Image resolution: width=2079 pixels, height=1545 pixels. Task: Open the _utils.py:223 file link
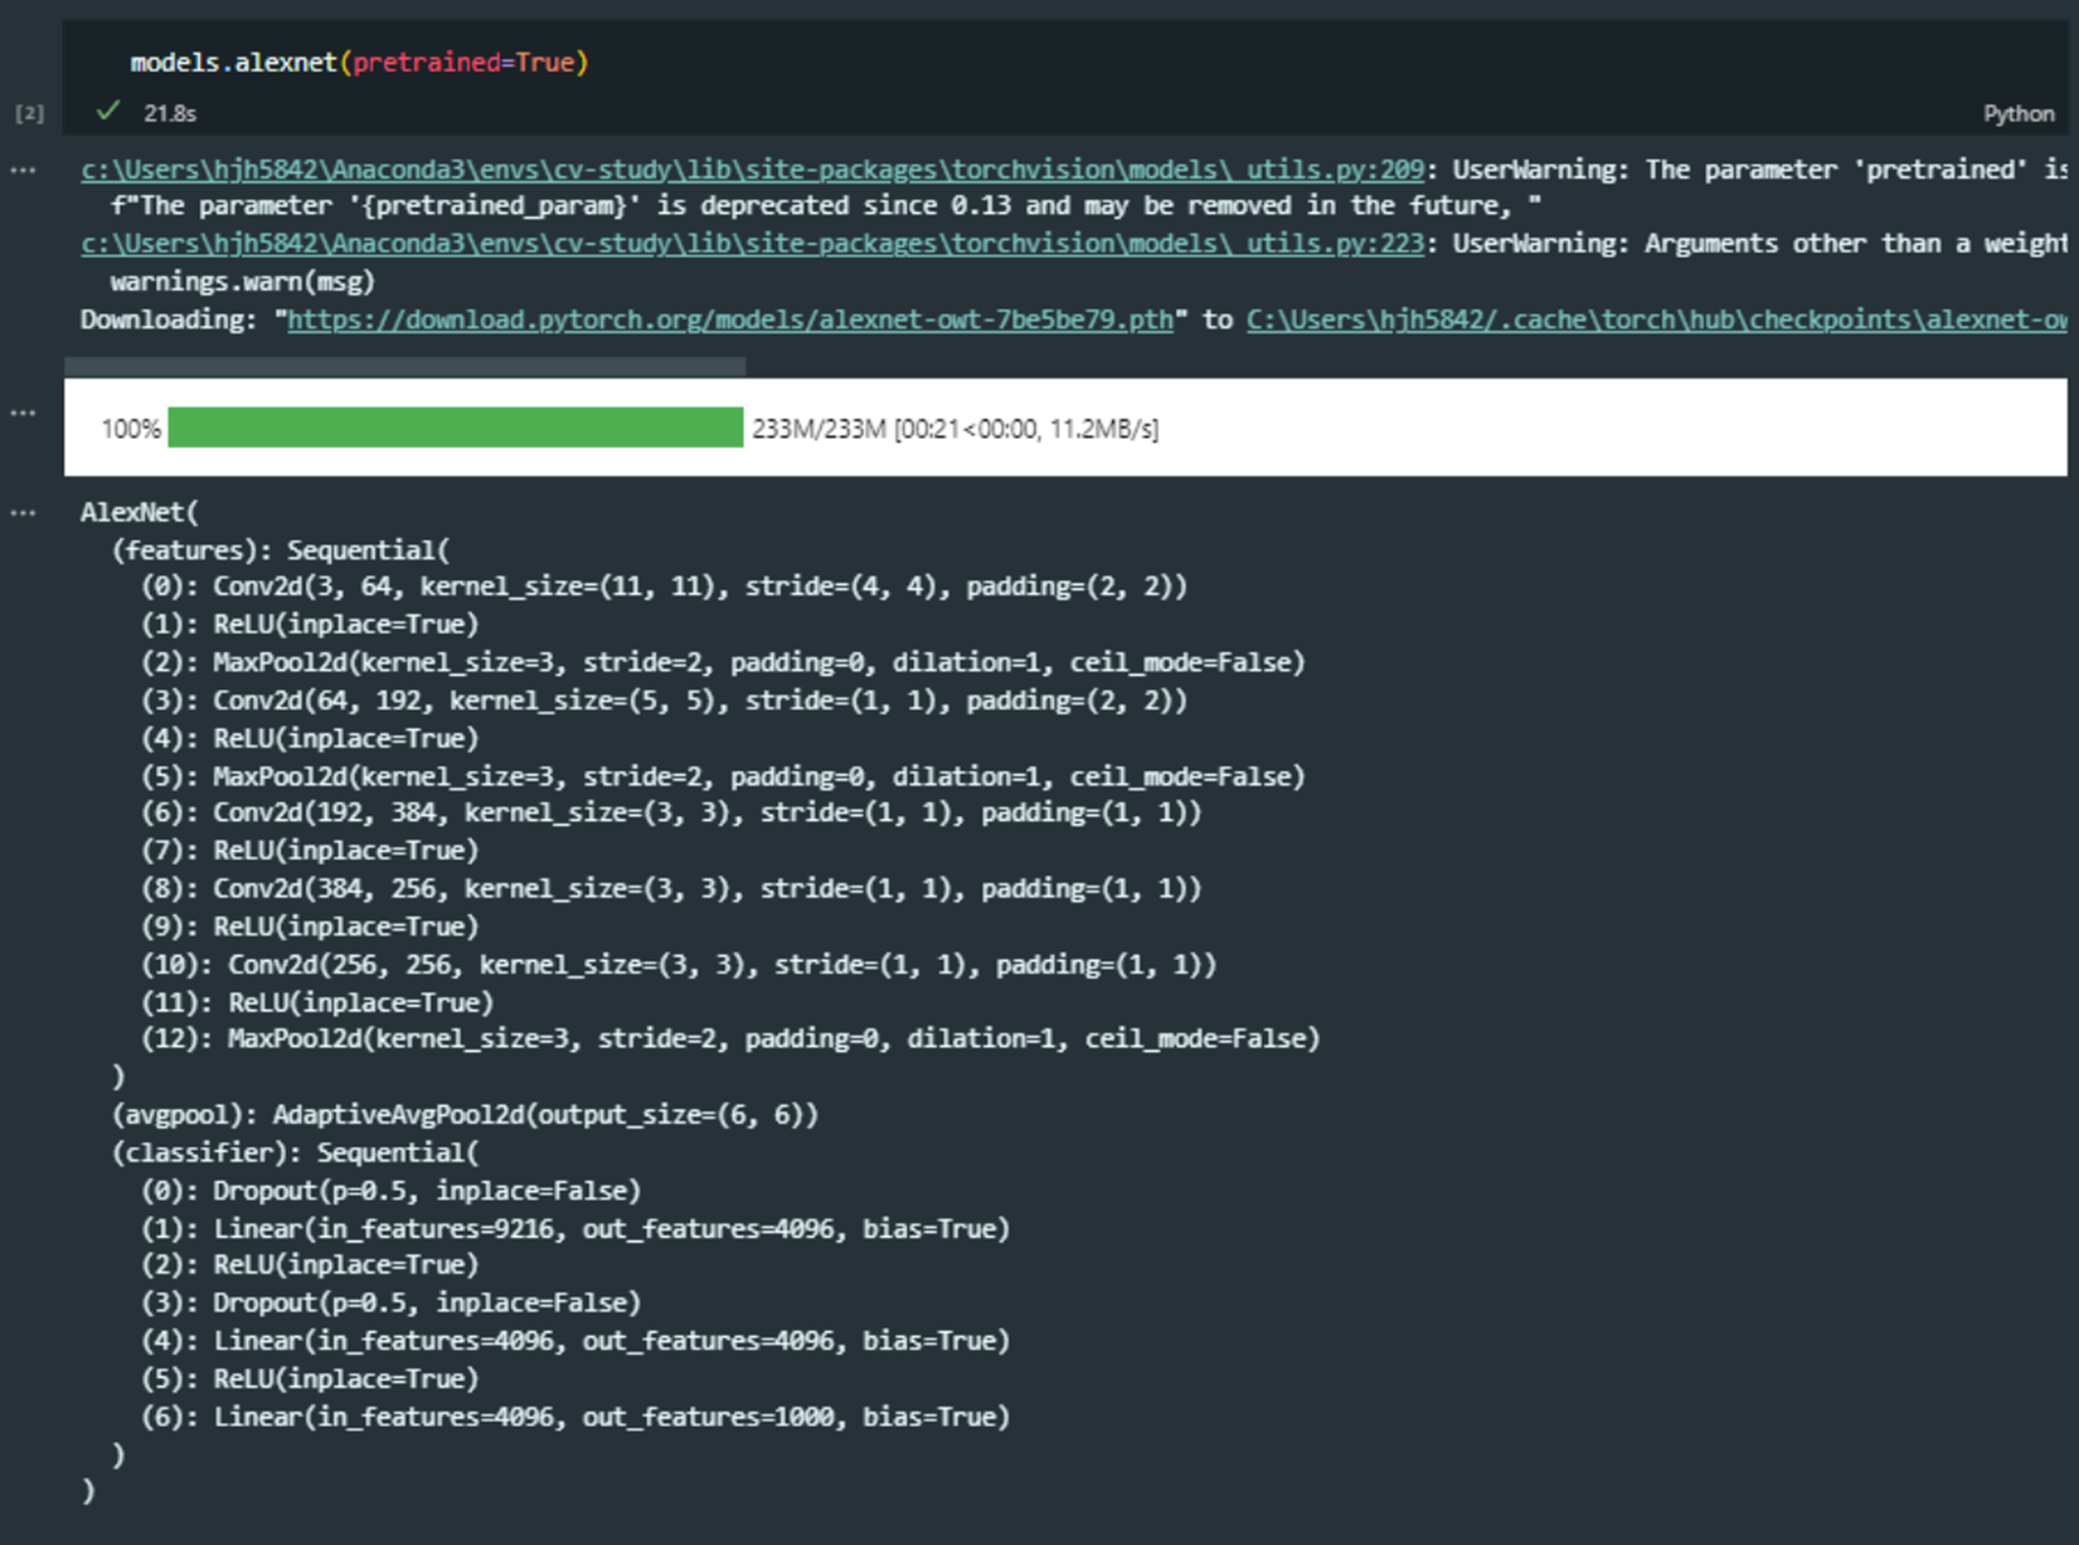click(752, 243)
